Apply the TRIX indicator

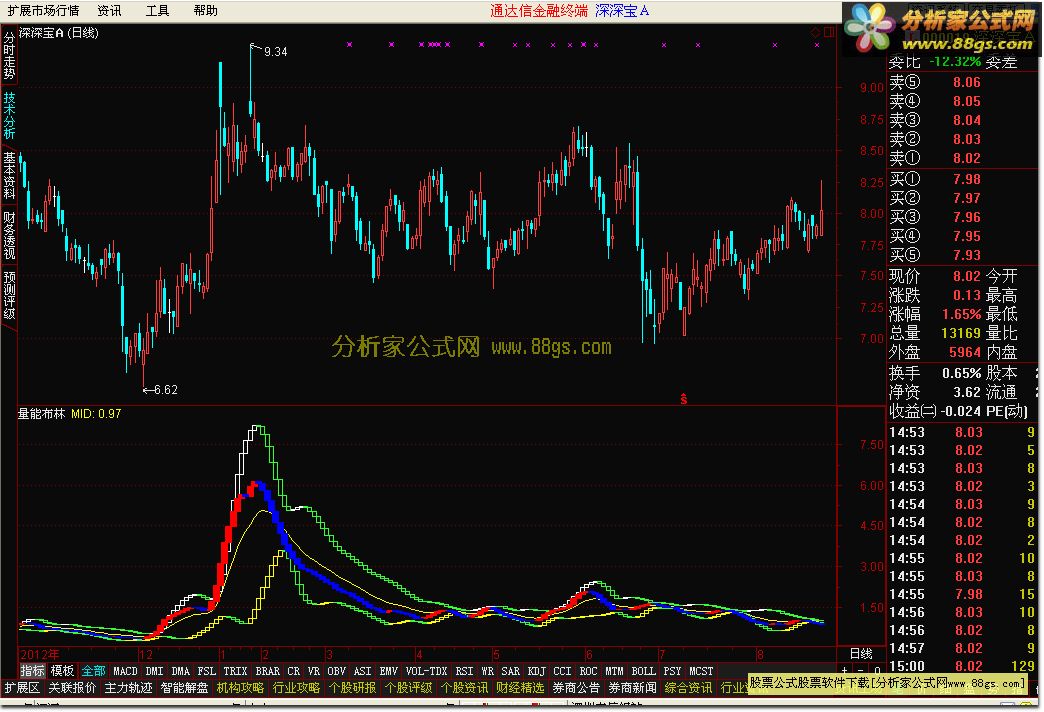[235, 671]
